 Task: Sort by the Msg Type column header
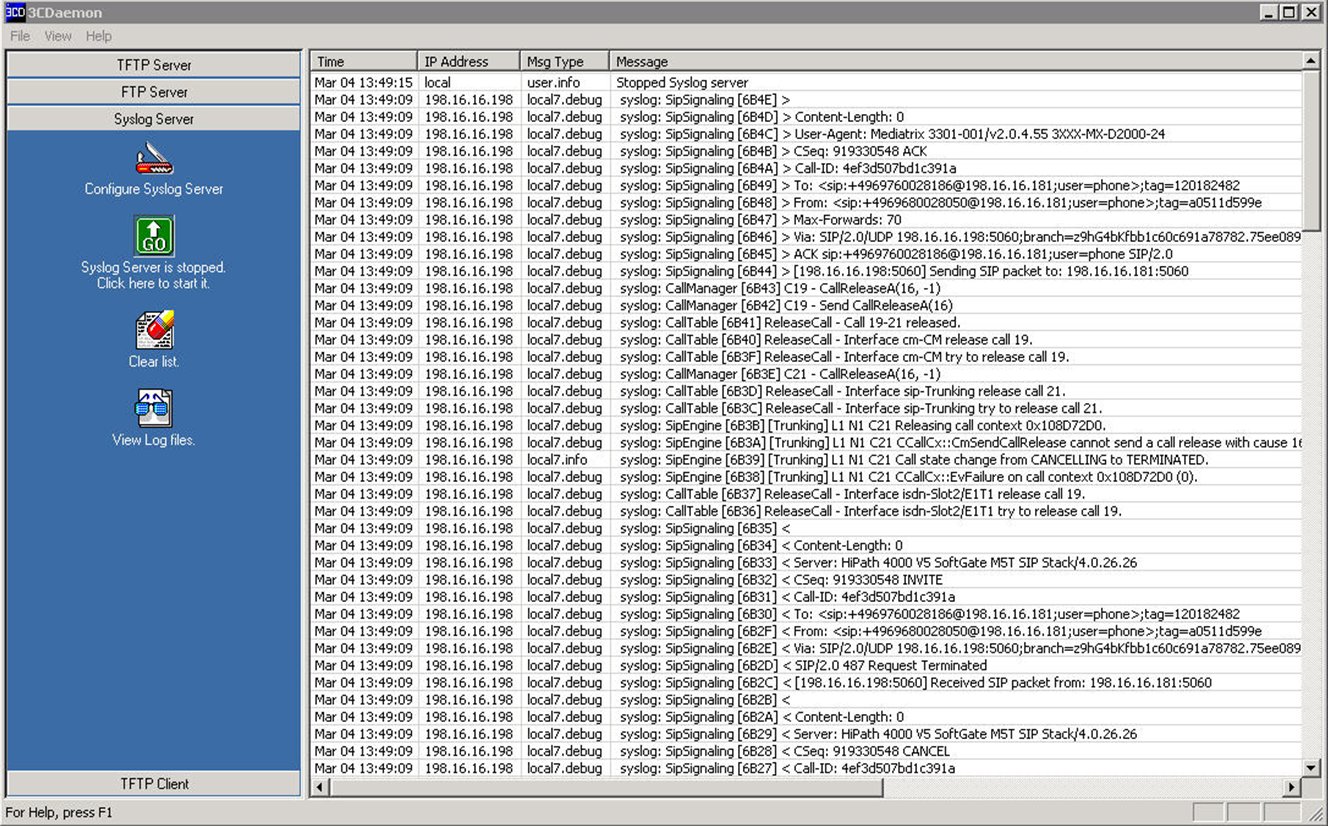click(x=565, y=62)
